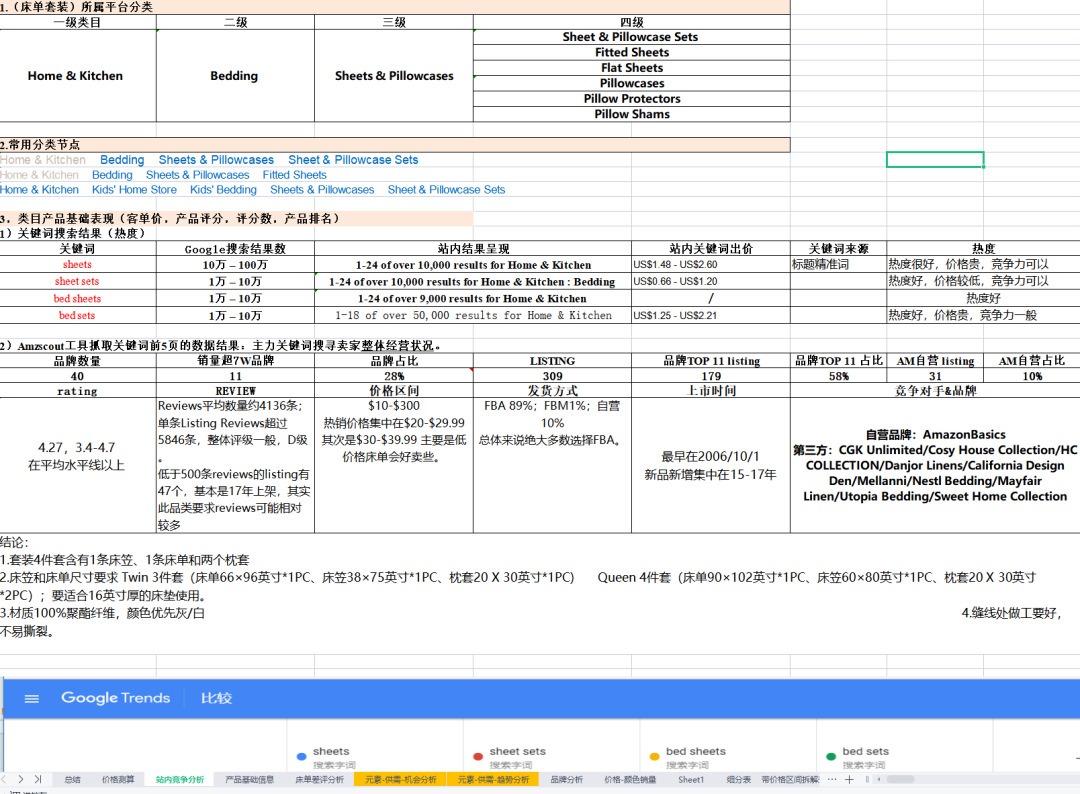
Task: Select the Bedding merged category cell
Action: click(235, 76)
